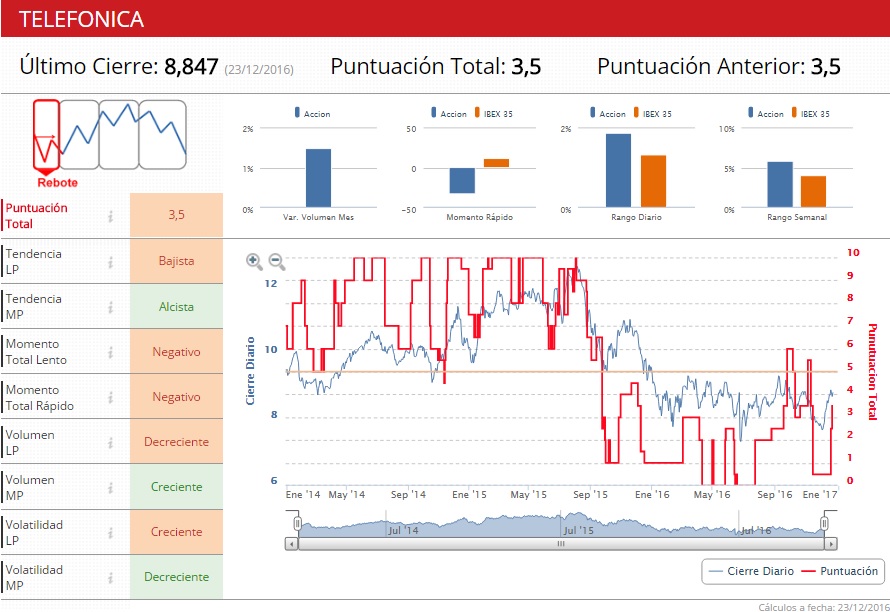Image resolution: width=890 pixels, height=612 pixels.
Task: Open info icon for Tendencia LP
Action: click(x=111, y=262)
